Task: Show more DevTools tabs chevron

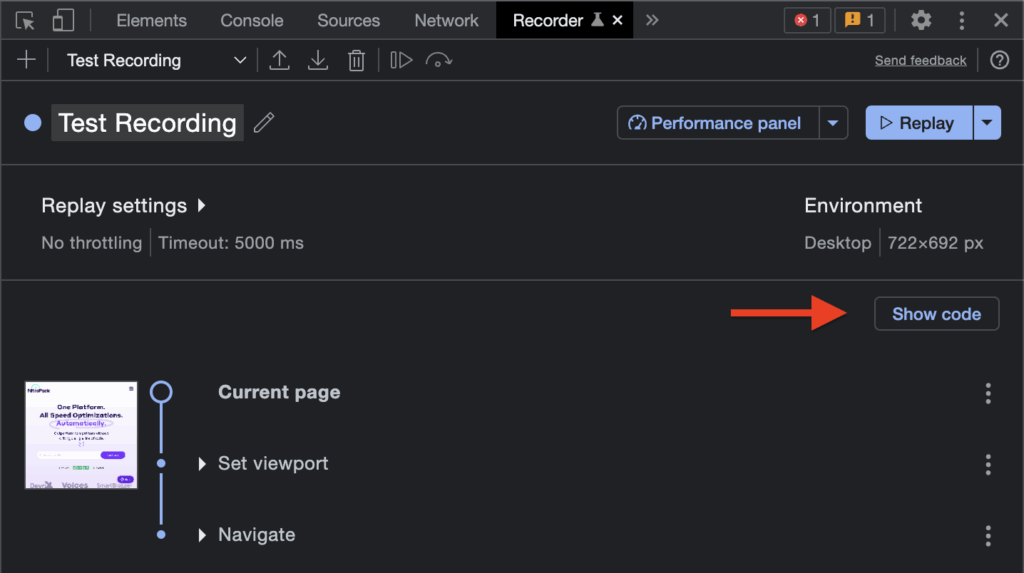Action: (652, 20)
